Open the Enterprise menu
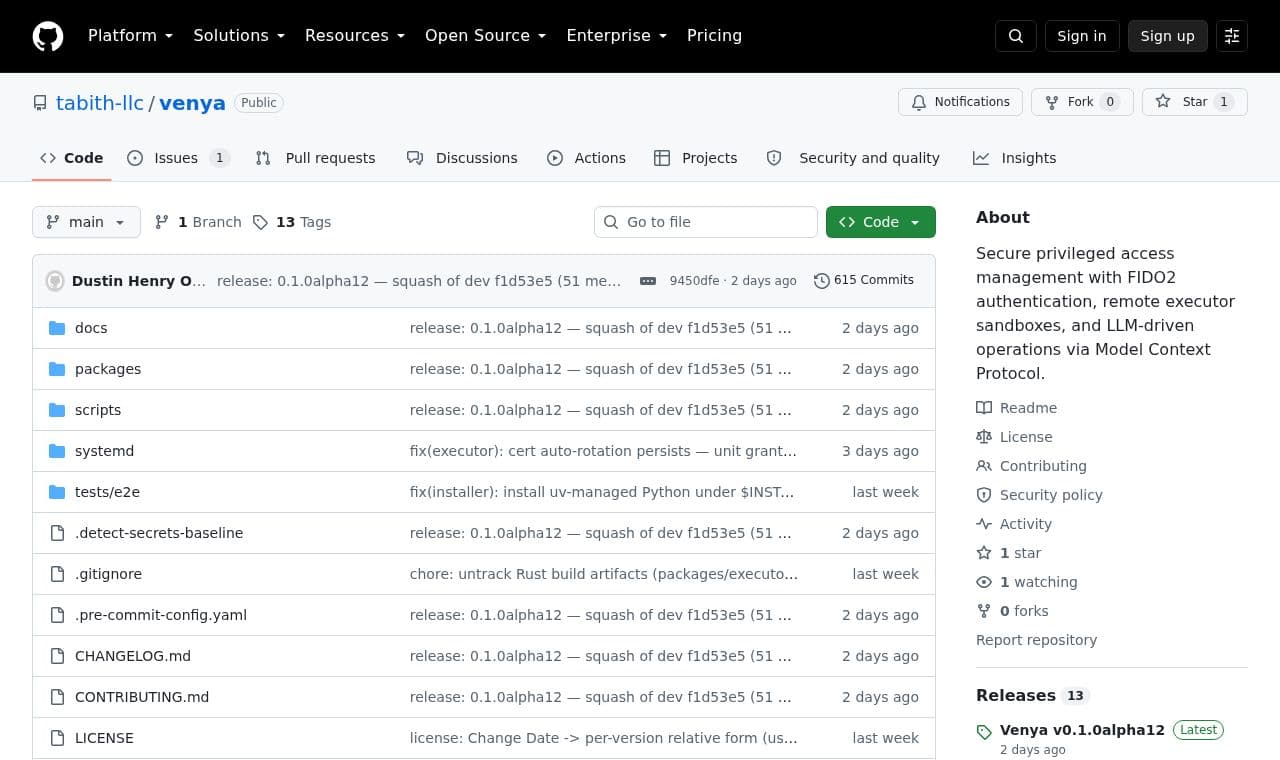 [x=616, y=36]
